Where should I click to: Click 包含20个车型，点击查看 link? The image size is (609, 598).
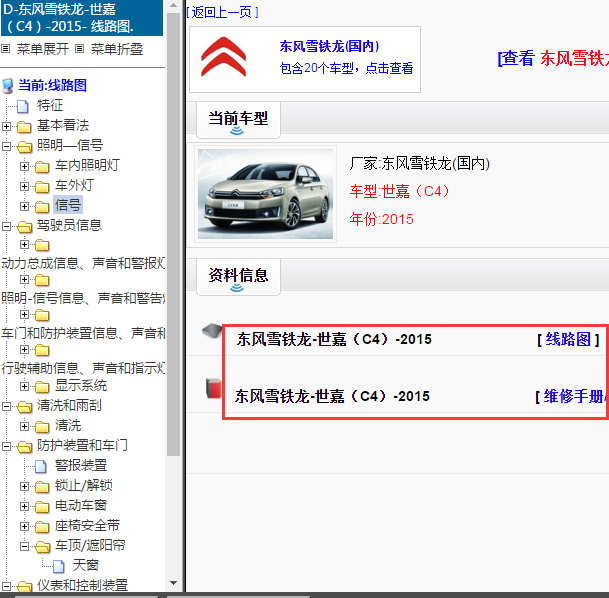[346, 68]
